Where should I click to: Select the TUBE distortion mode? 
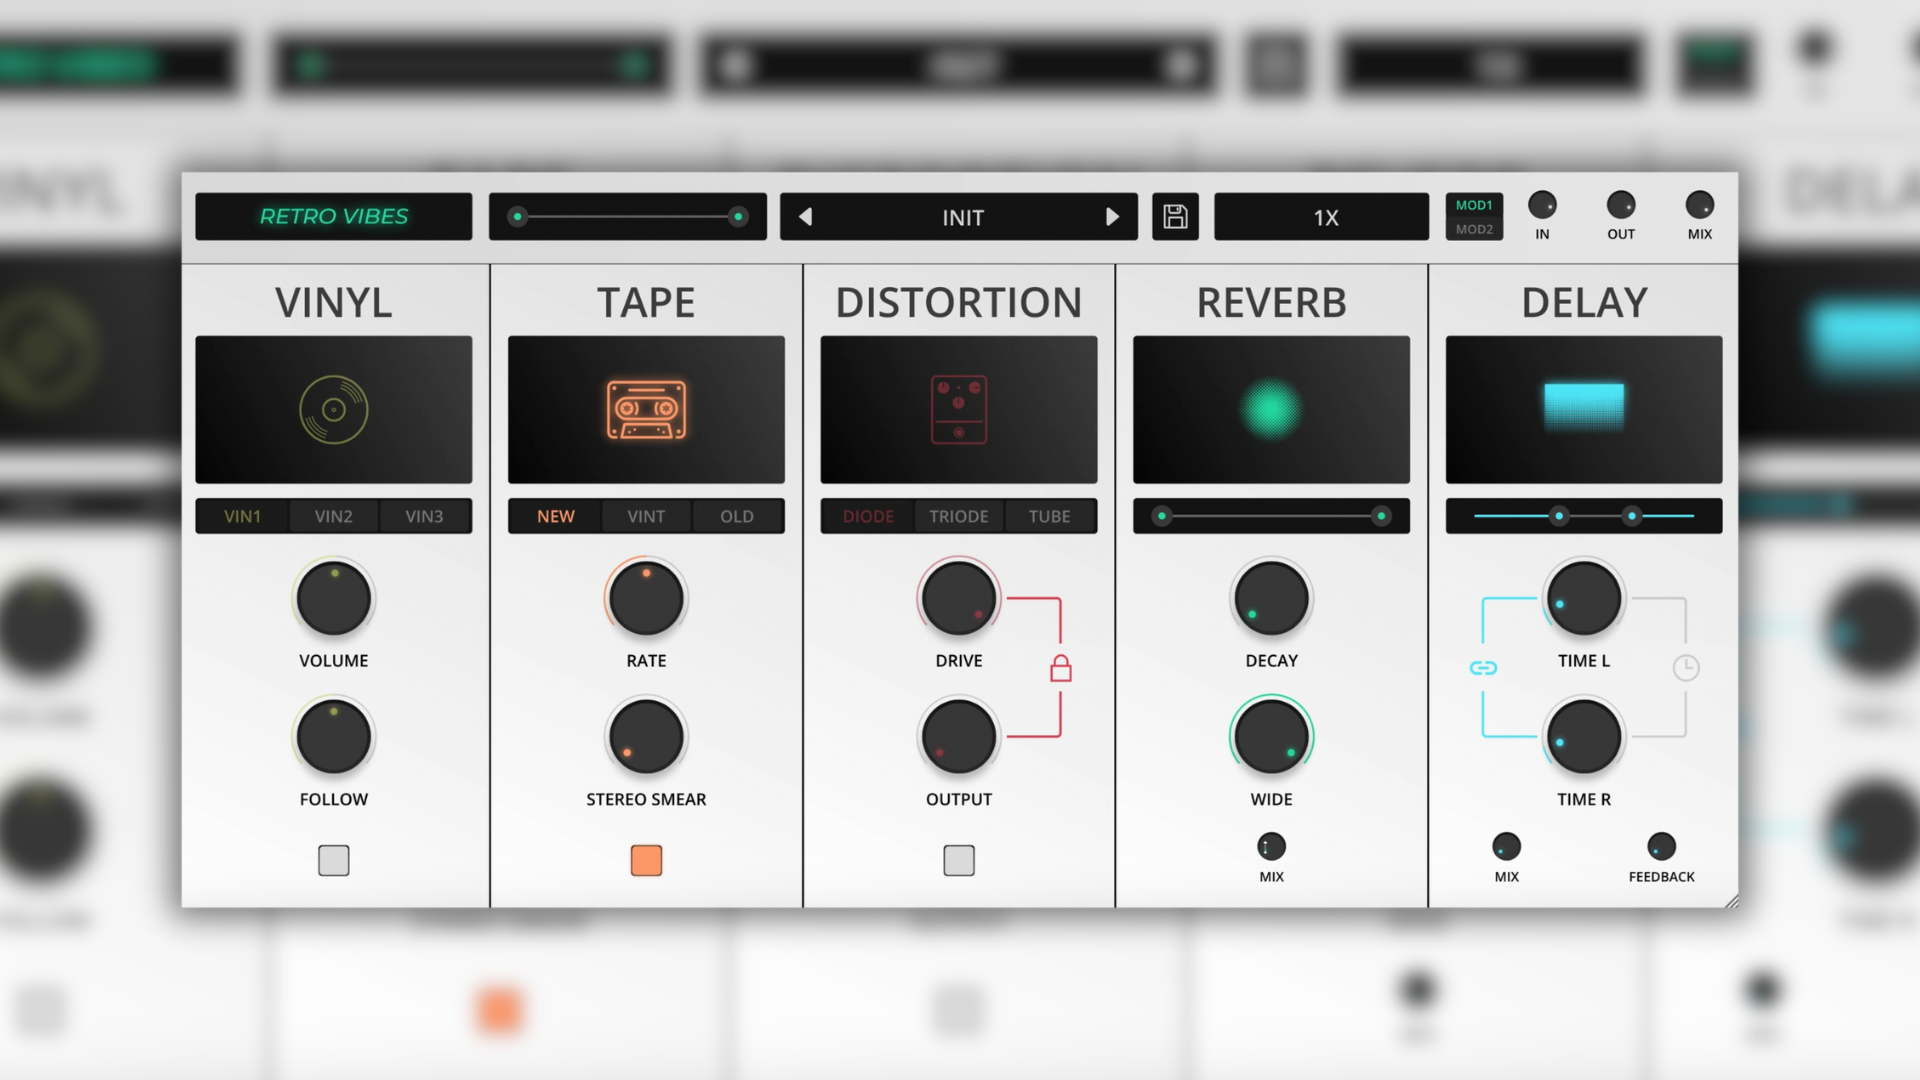(1049, 516)
